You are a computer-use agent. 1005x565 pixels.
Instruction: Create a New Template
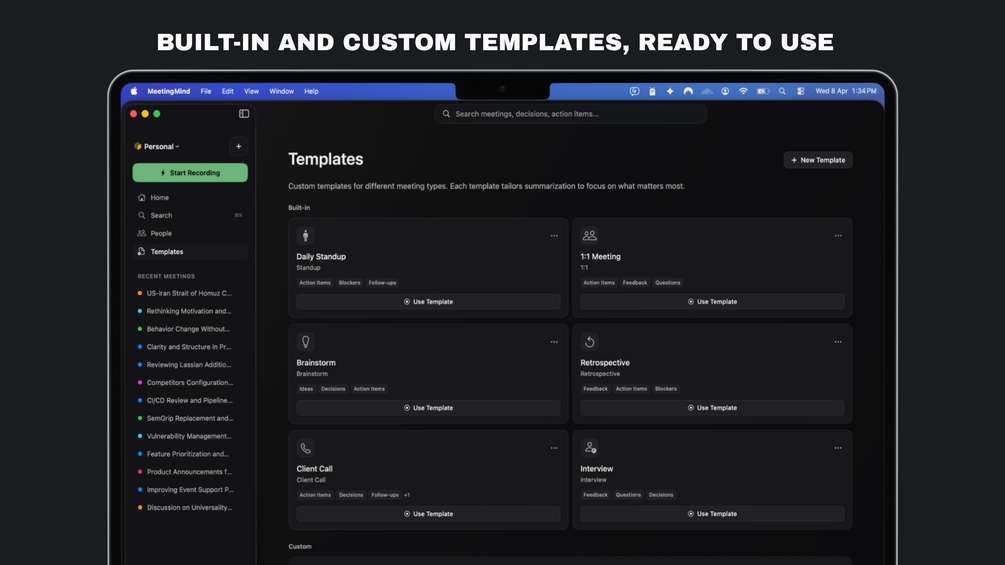[x=818, y=160]
